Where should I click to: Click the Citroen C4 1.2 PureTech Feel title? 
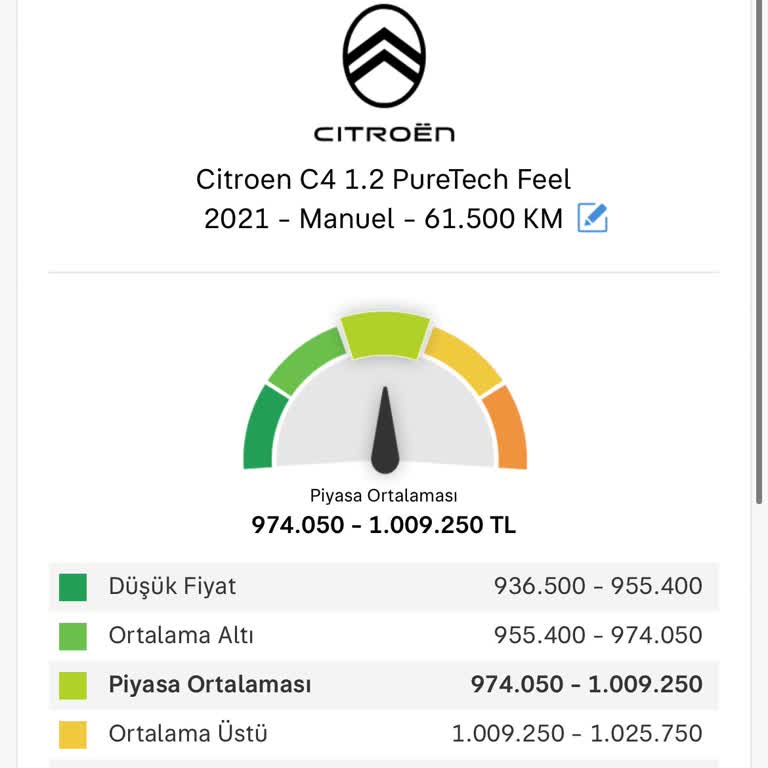coord(384,179)
